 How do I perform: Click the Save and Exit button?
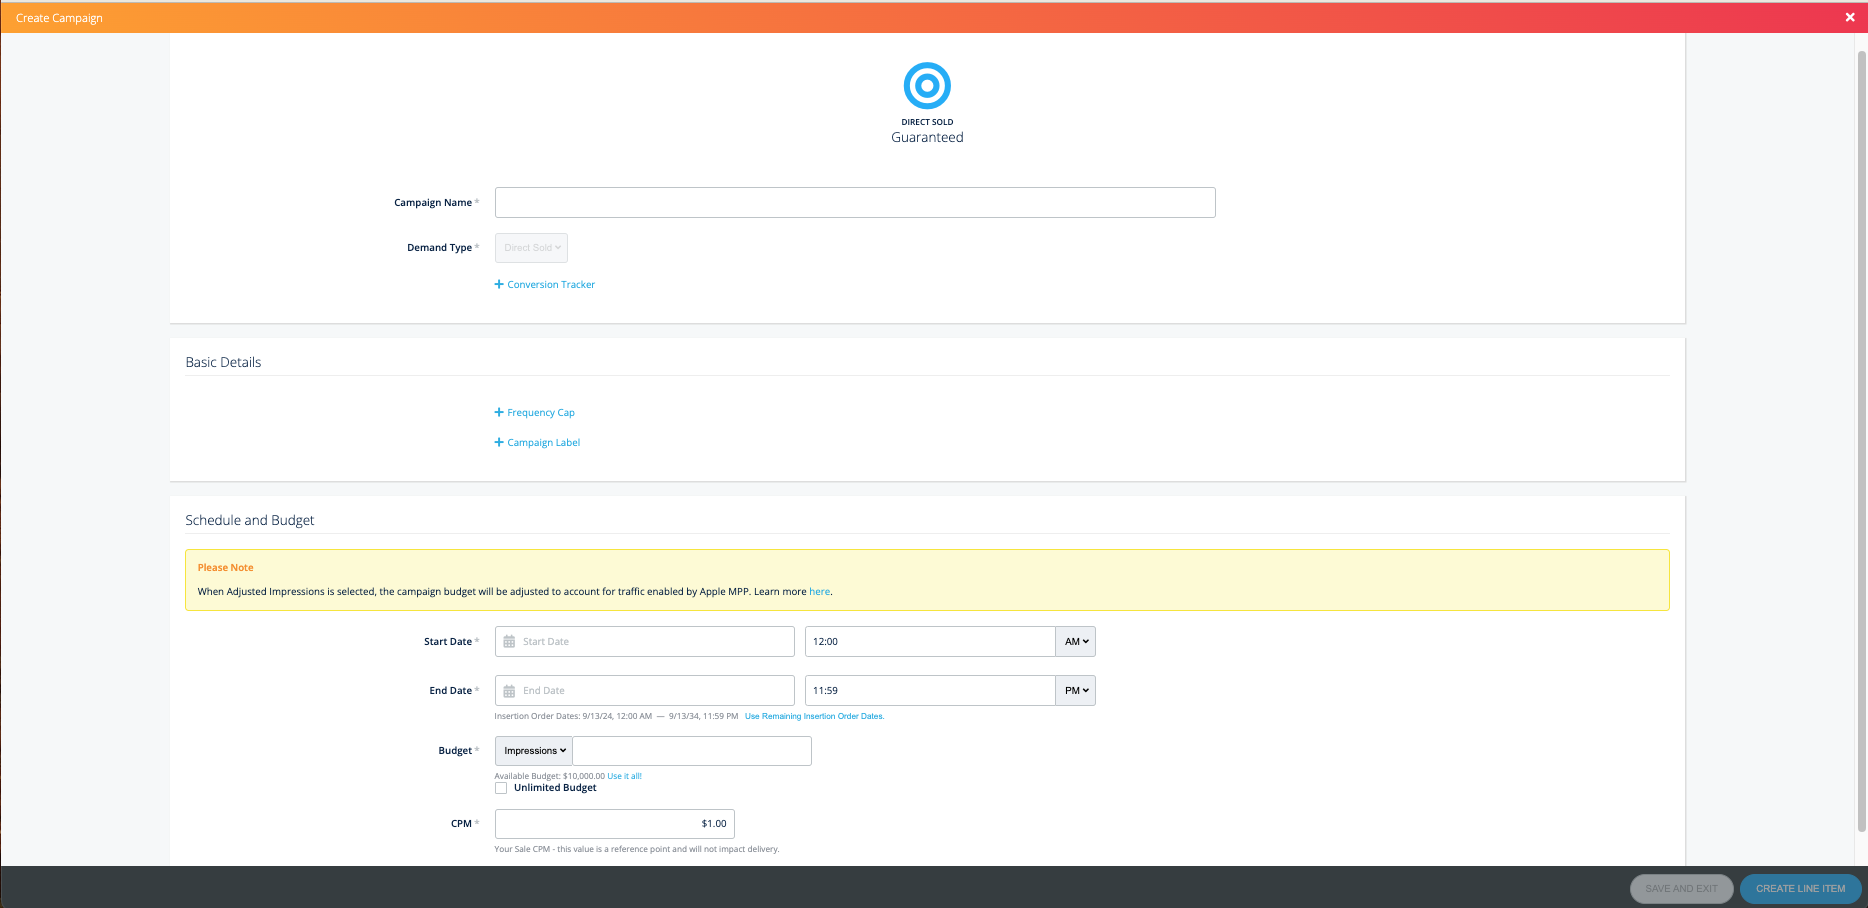pos(1681,888)
